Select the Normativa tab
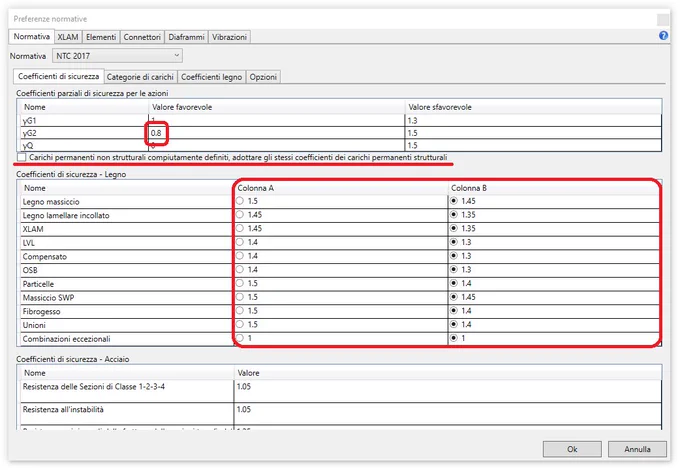680x471 pixels. pyautogui.click(x=32, y=37)
